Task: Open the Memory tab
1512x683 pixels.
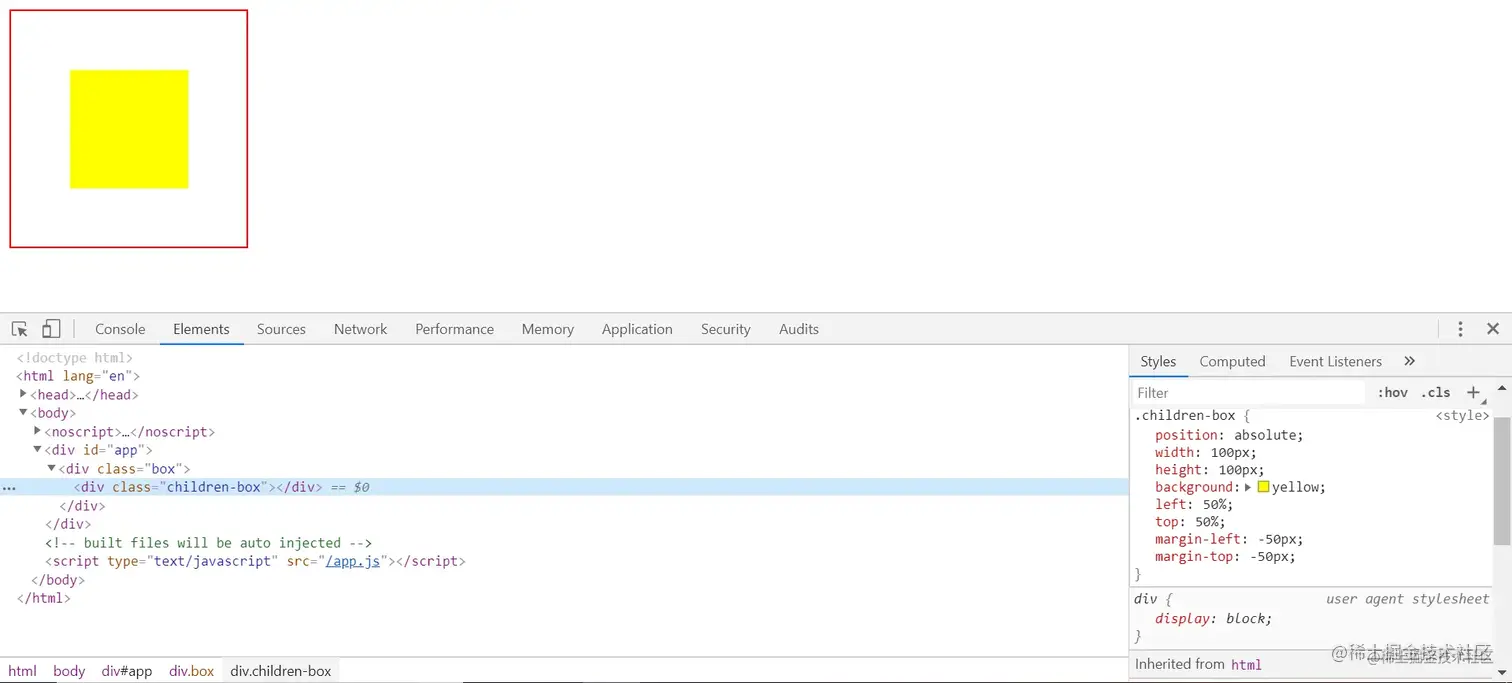Action: coord(547,329)
